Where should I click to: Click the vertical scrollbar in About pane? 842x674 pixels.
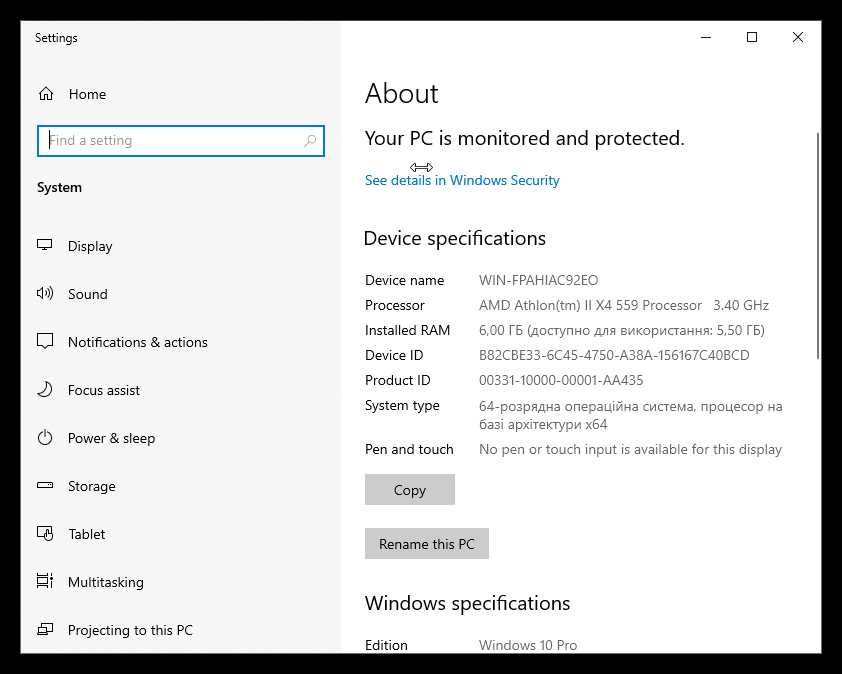[818, 245]
